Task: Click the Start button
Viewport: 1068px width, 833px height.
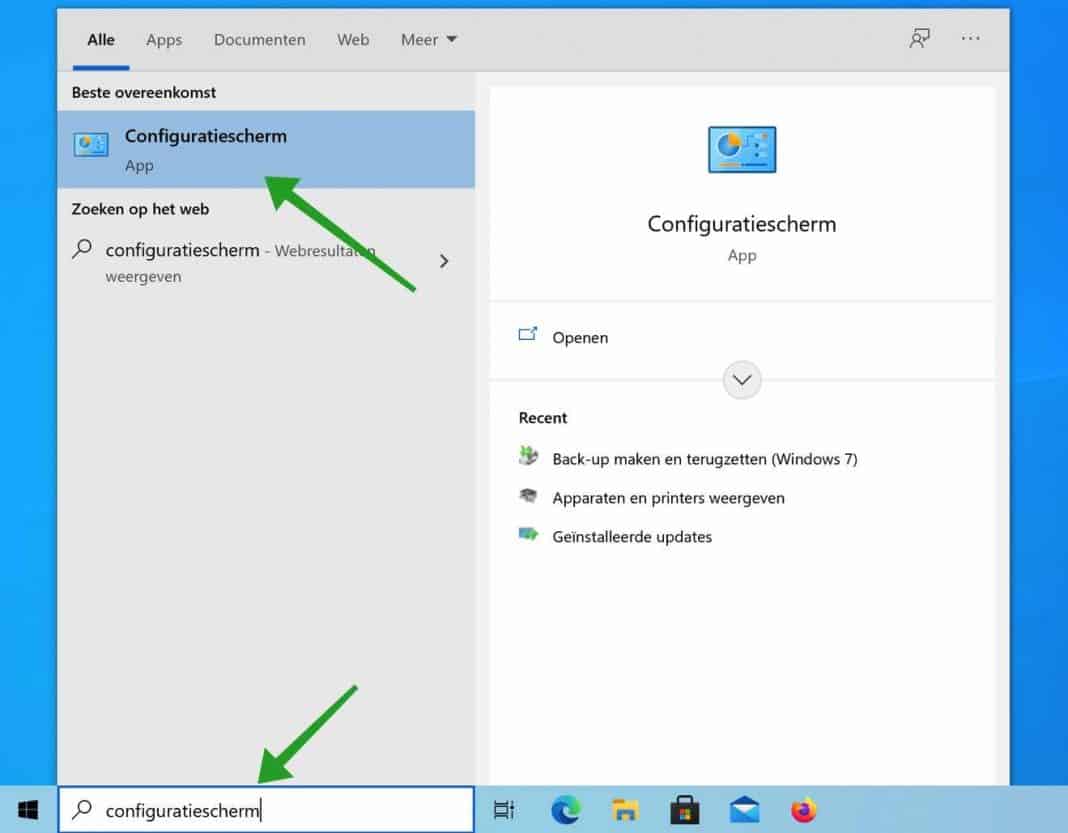Action: (26, 809)
